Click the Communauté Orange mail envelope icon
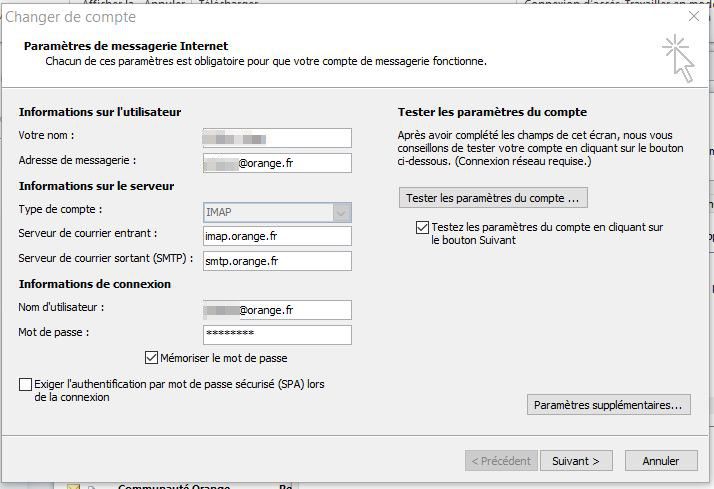This screenshot has height=489, width=714. coord(73,486)
